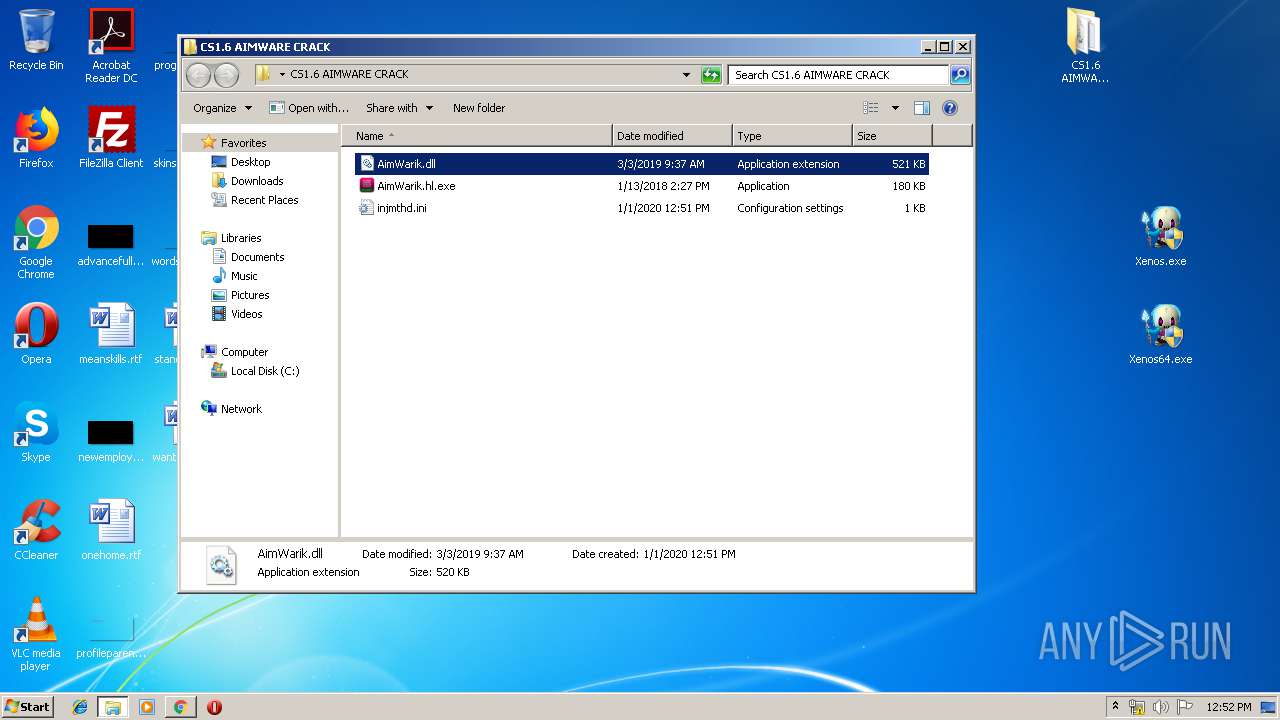The image size is (1280, 720).
Task: Open the Videos library
Action: point(246,314)
